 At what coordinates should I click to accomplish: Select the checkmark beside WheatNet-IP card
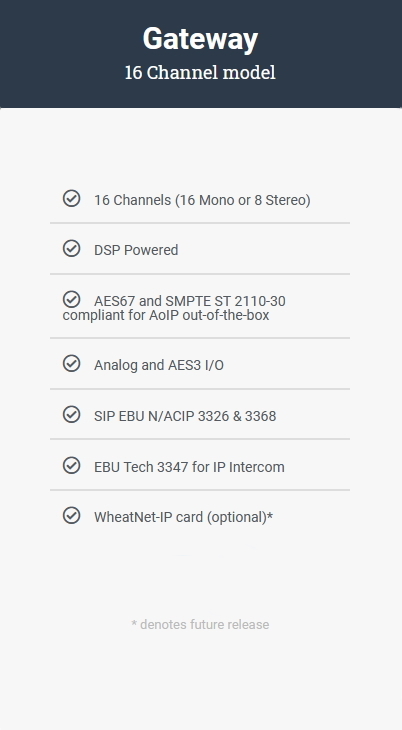click(71, 516)
